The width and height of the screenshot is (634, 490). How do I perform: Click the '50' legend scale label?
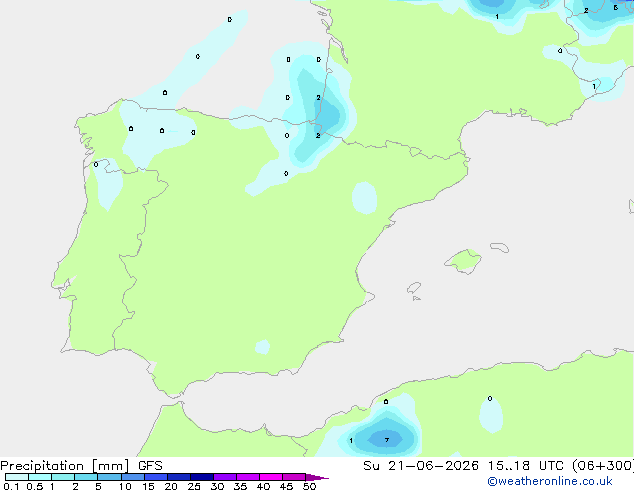coord(309,486)
